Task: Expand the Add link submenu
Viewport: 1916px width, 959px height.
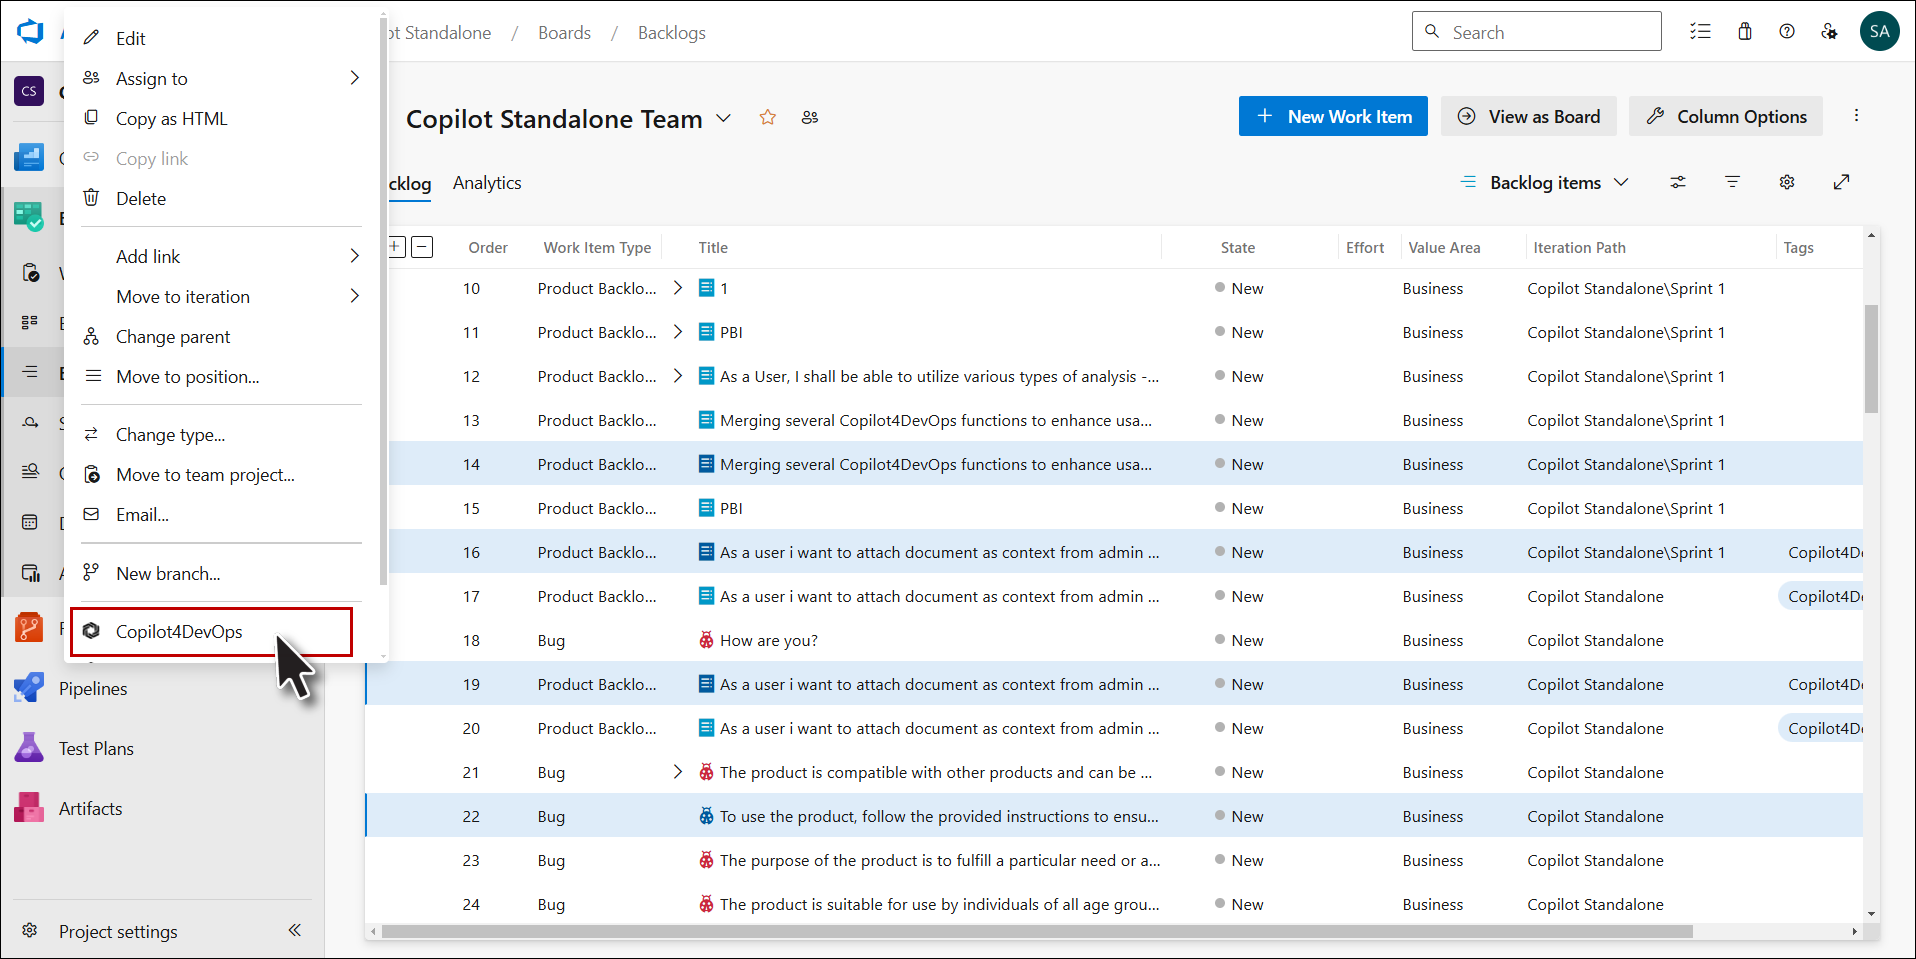Action: tap(354, 256)
